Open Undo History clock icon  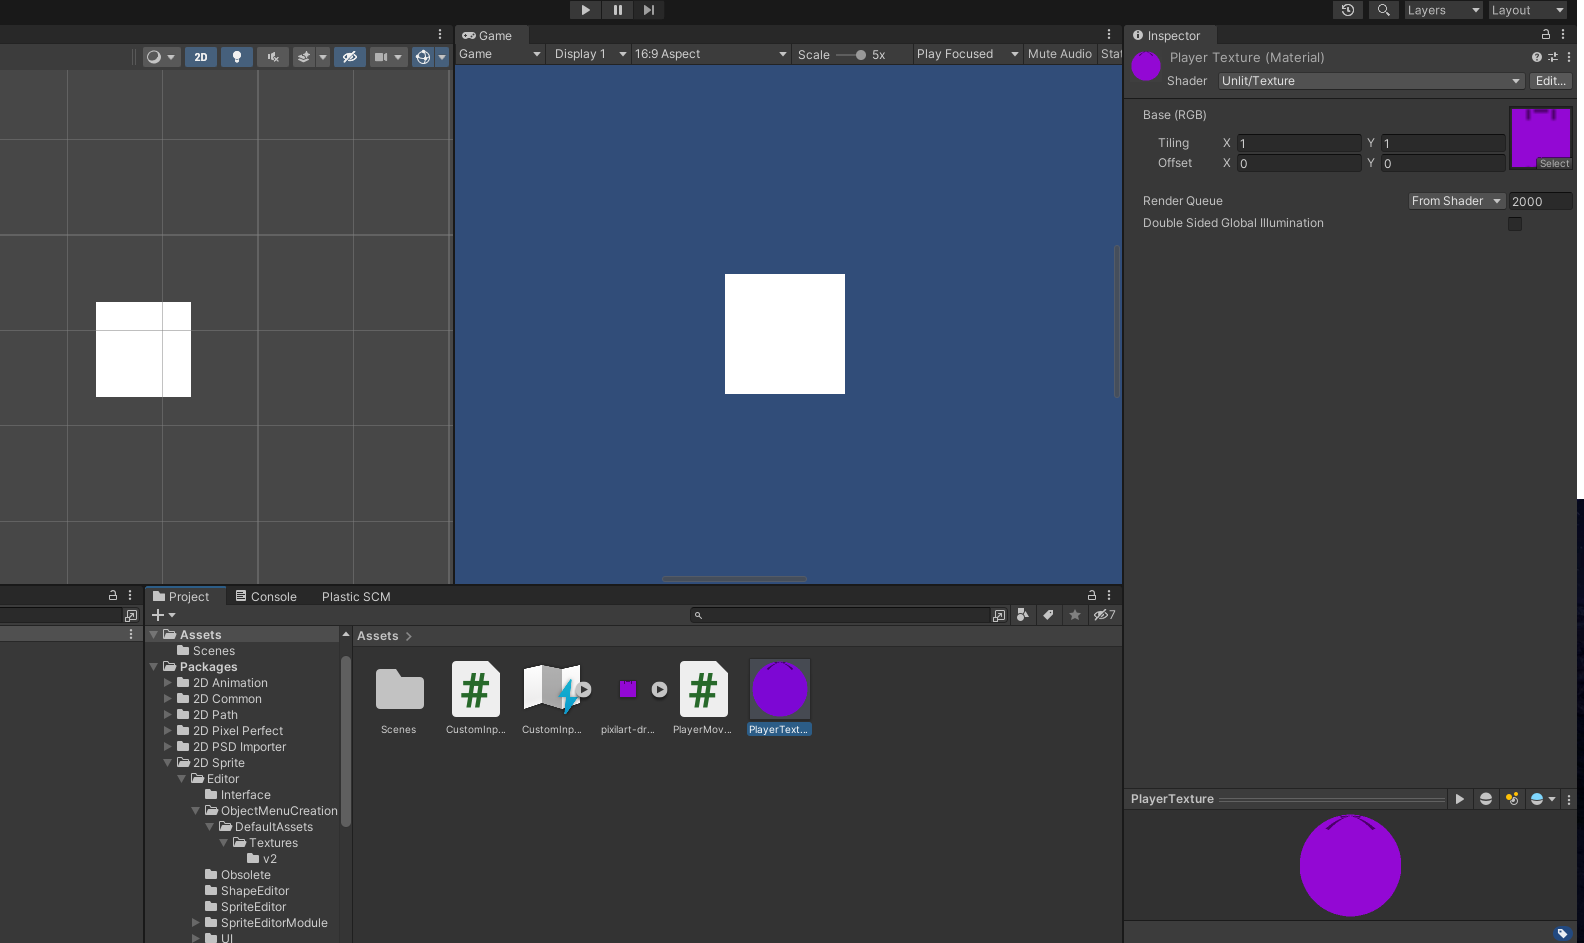pos(1348,10)
